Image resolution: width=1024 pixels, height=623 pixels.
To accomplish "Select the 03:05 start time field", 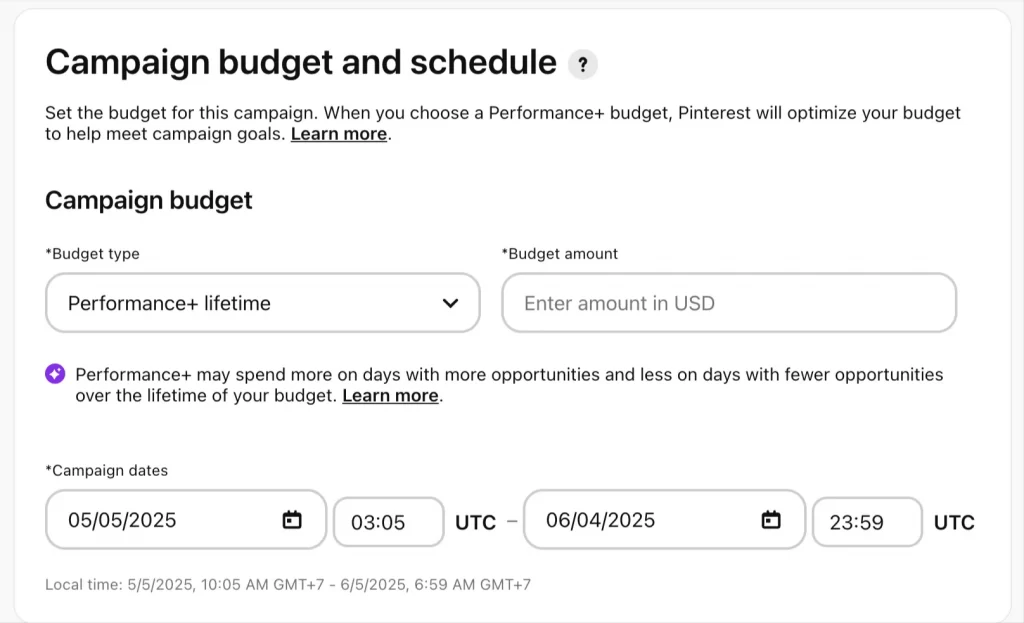I will pyautogui.click(x=389, y=522).
